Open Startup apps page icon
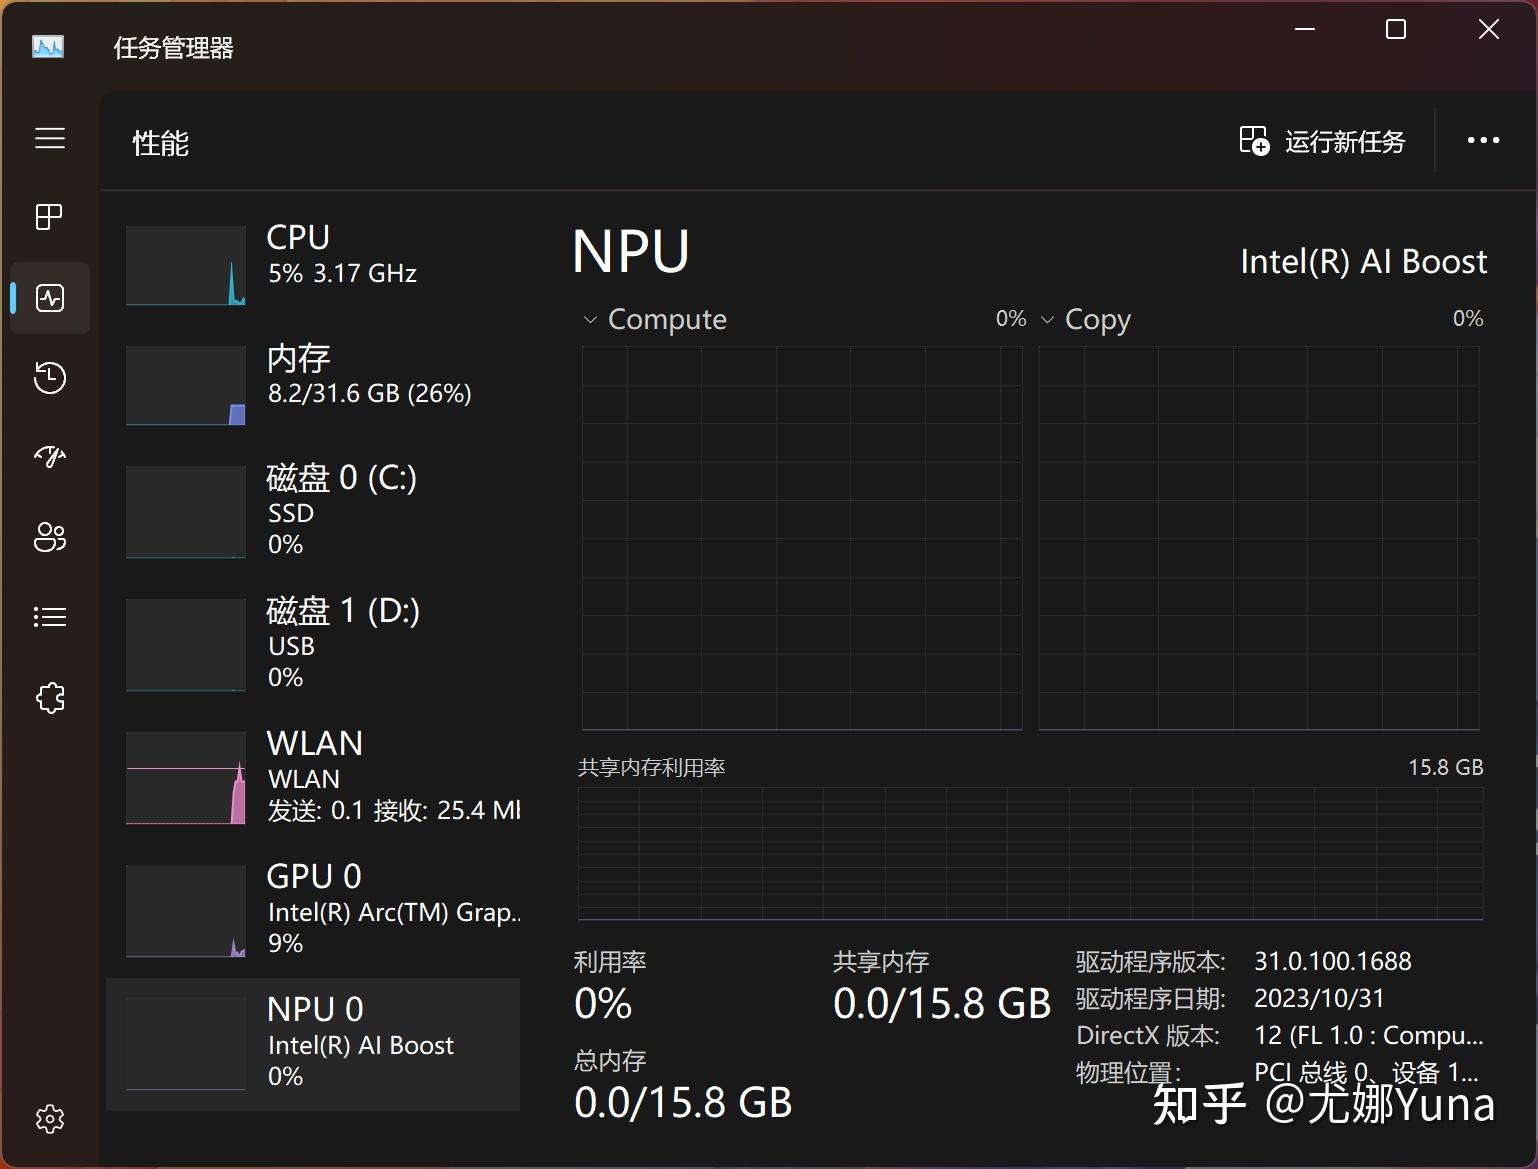 (x=50, y=457)
